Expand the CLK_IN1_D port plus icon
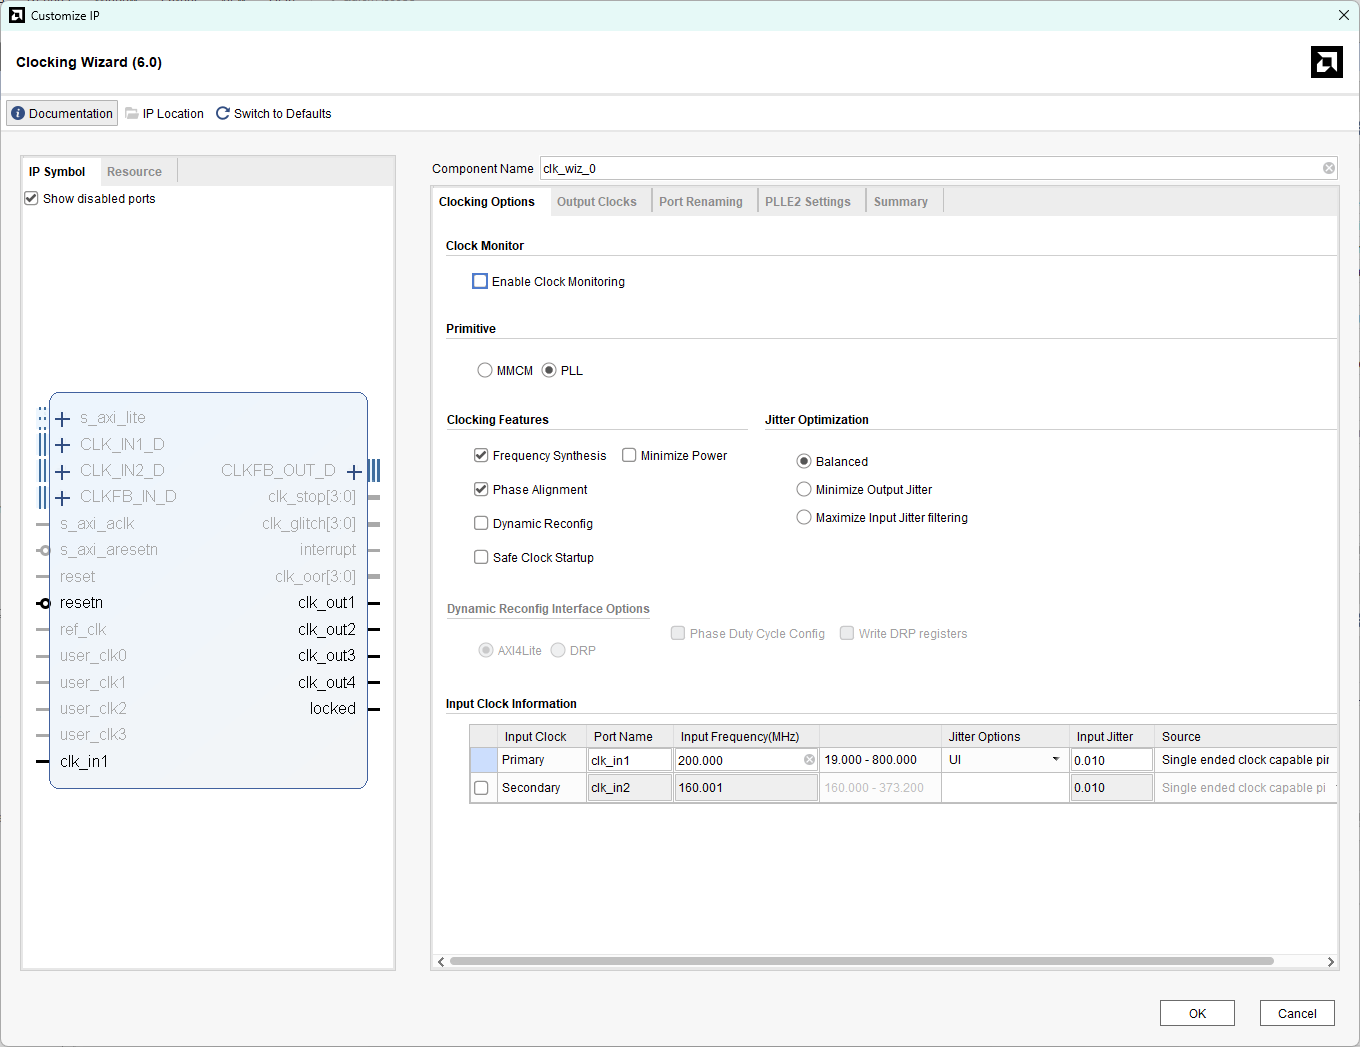This screenshot has height=1047, width=1360. point(63,444)
